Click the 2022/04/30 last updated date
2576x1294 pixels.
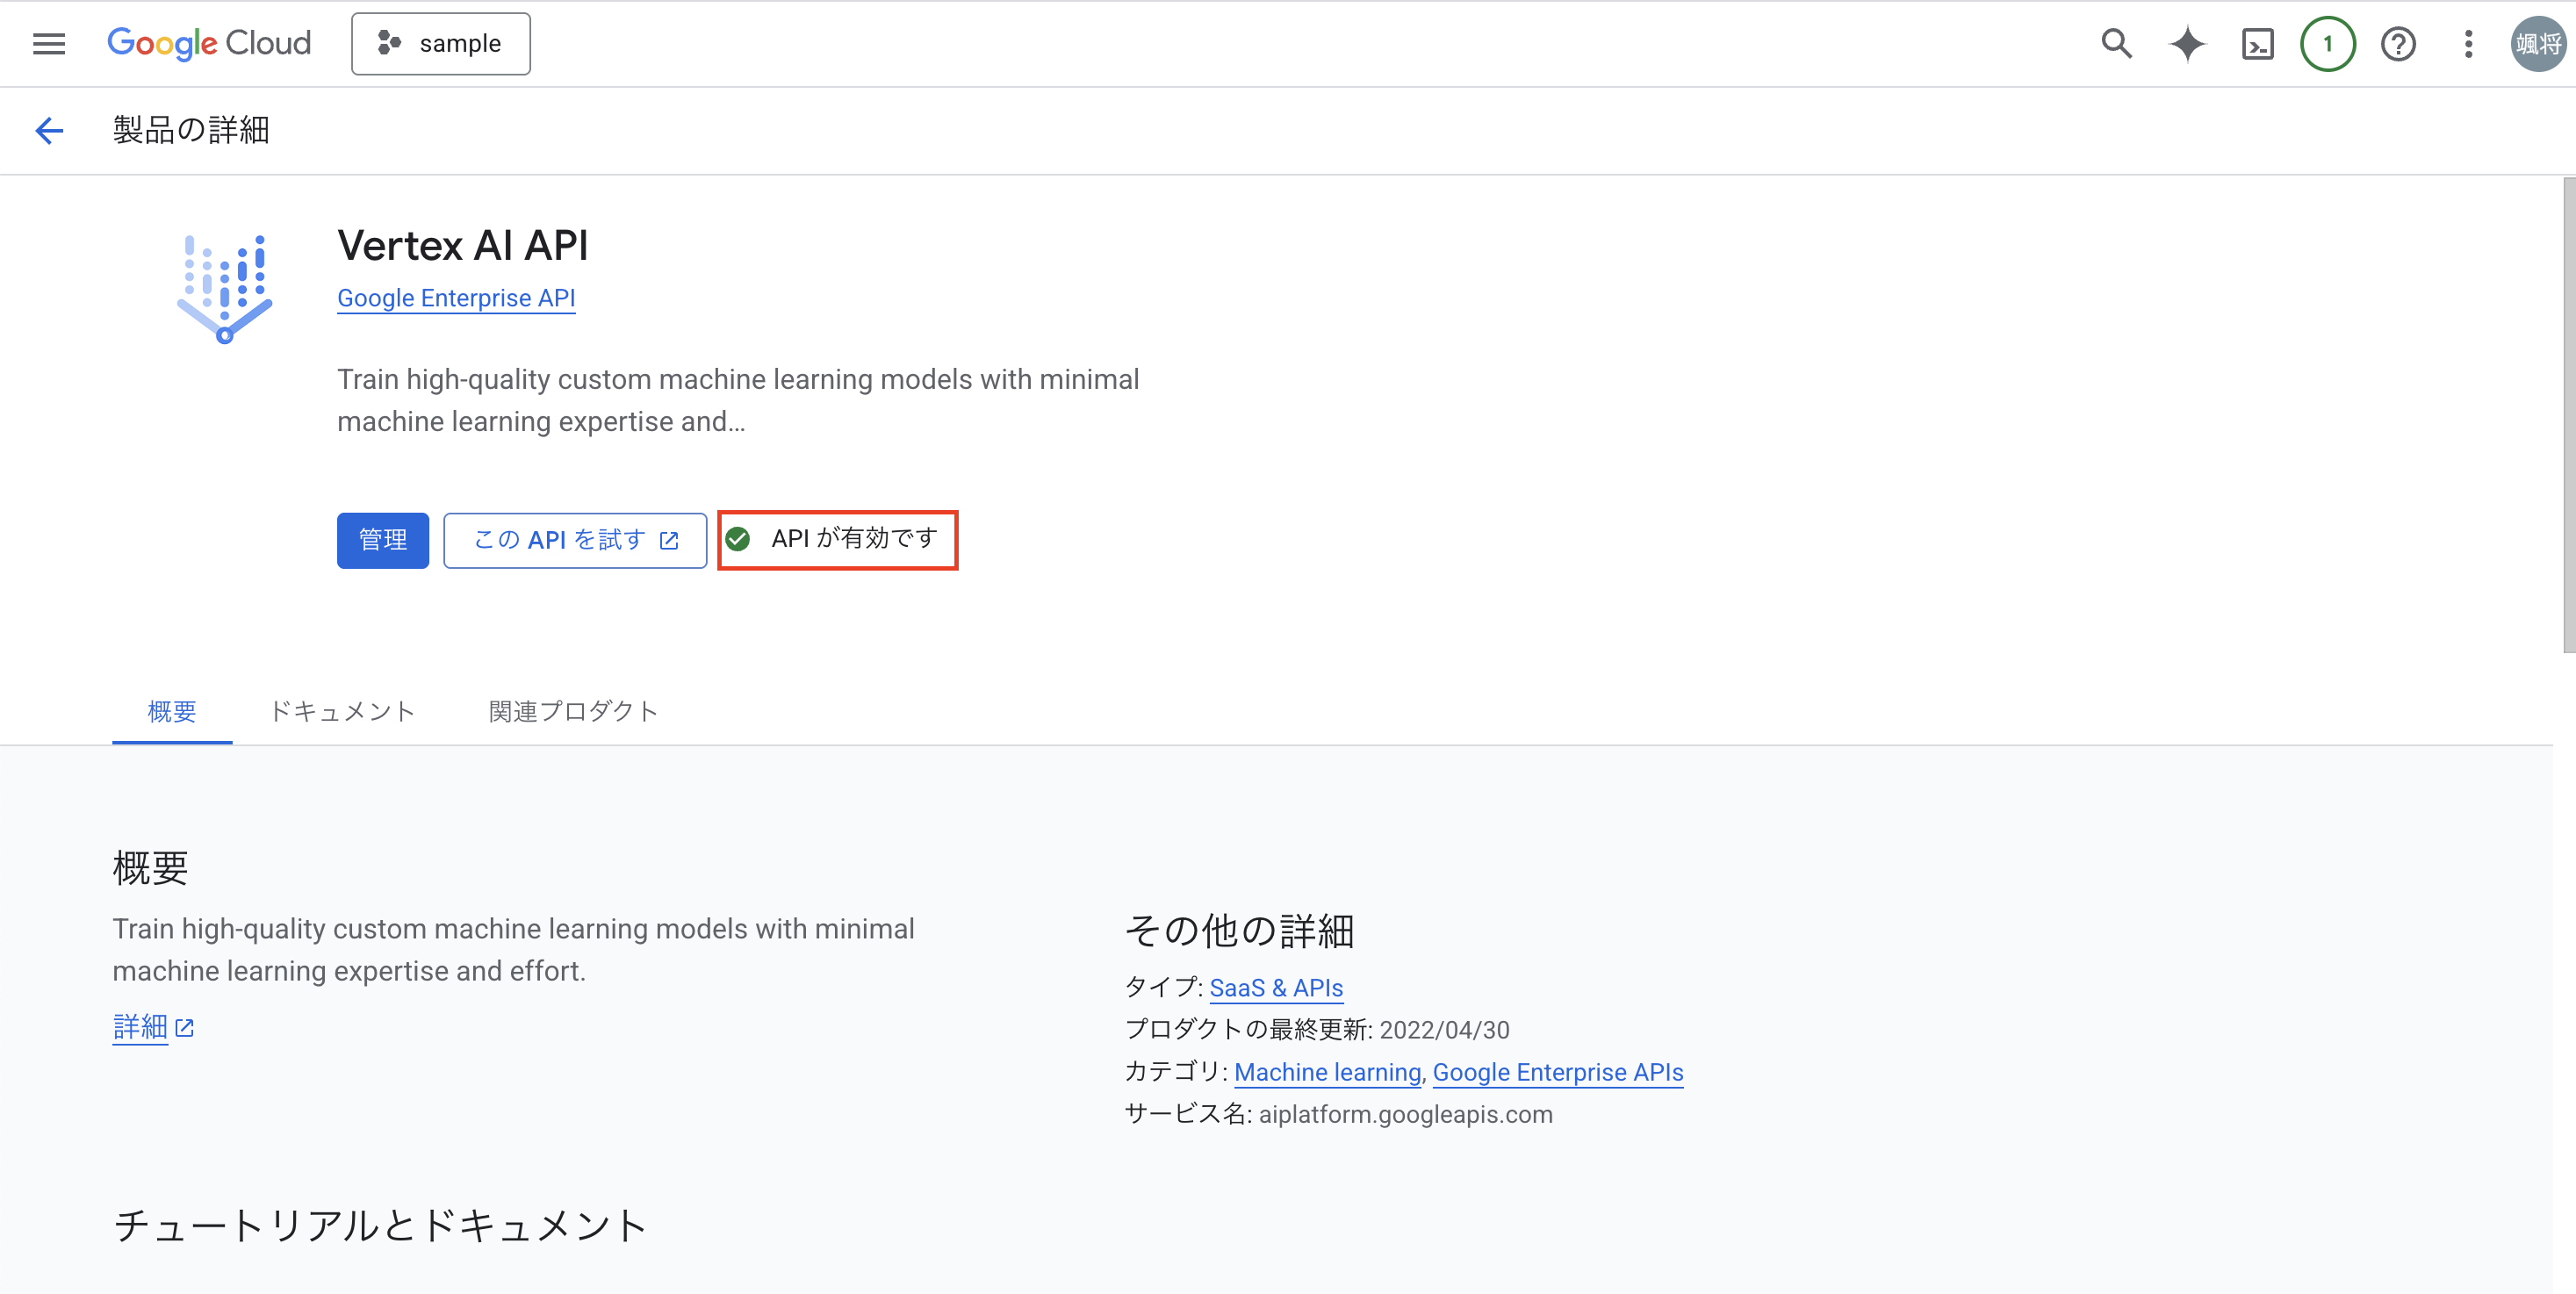point(1444,1030)
